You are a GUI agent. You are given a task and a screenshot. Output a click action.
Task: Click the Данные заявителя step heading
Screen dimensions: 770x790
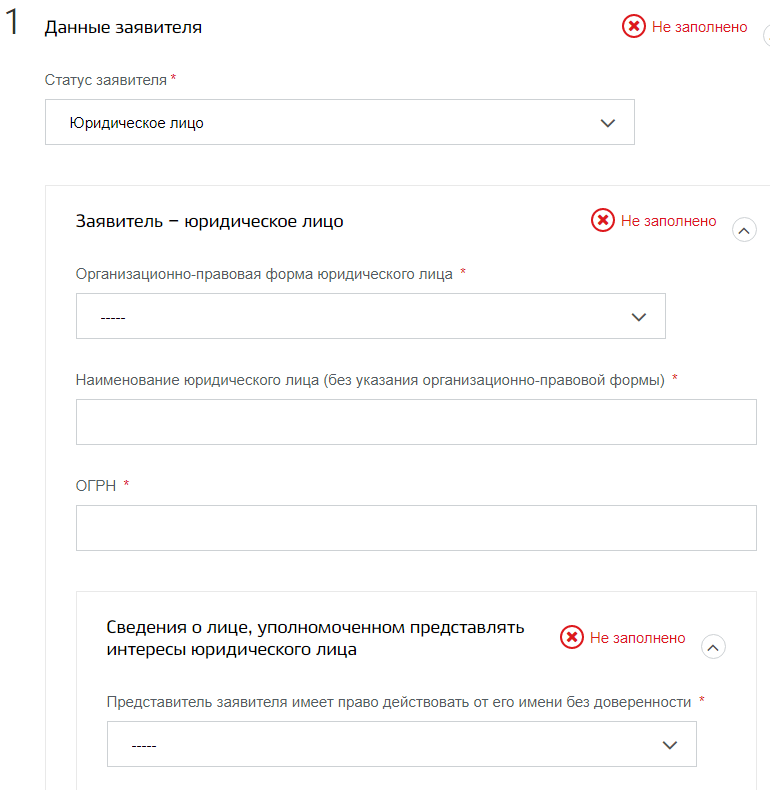point(123,27)
